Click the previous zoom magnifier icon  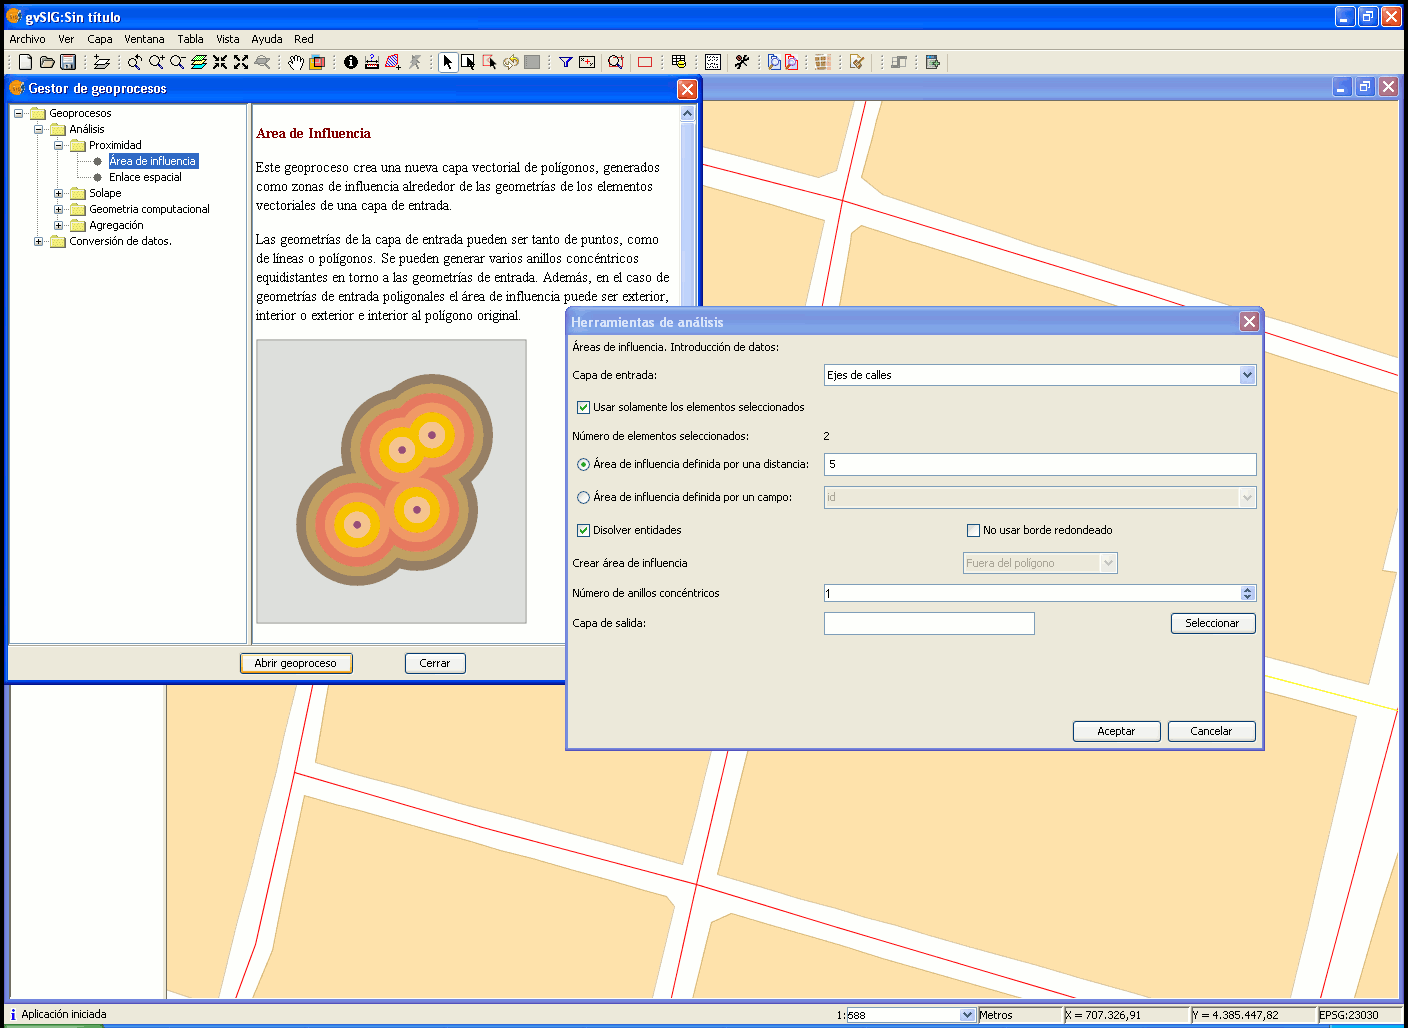point(135,62)
